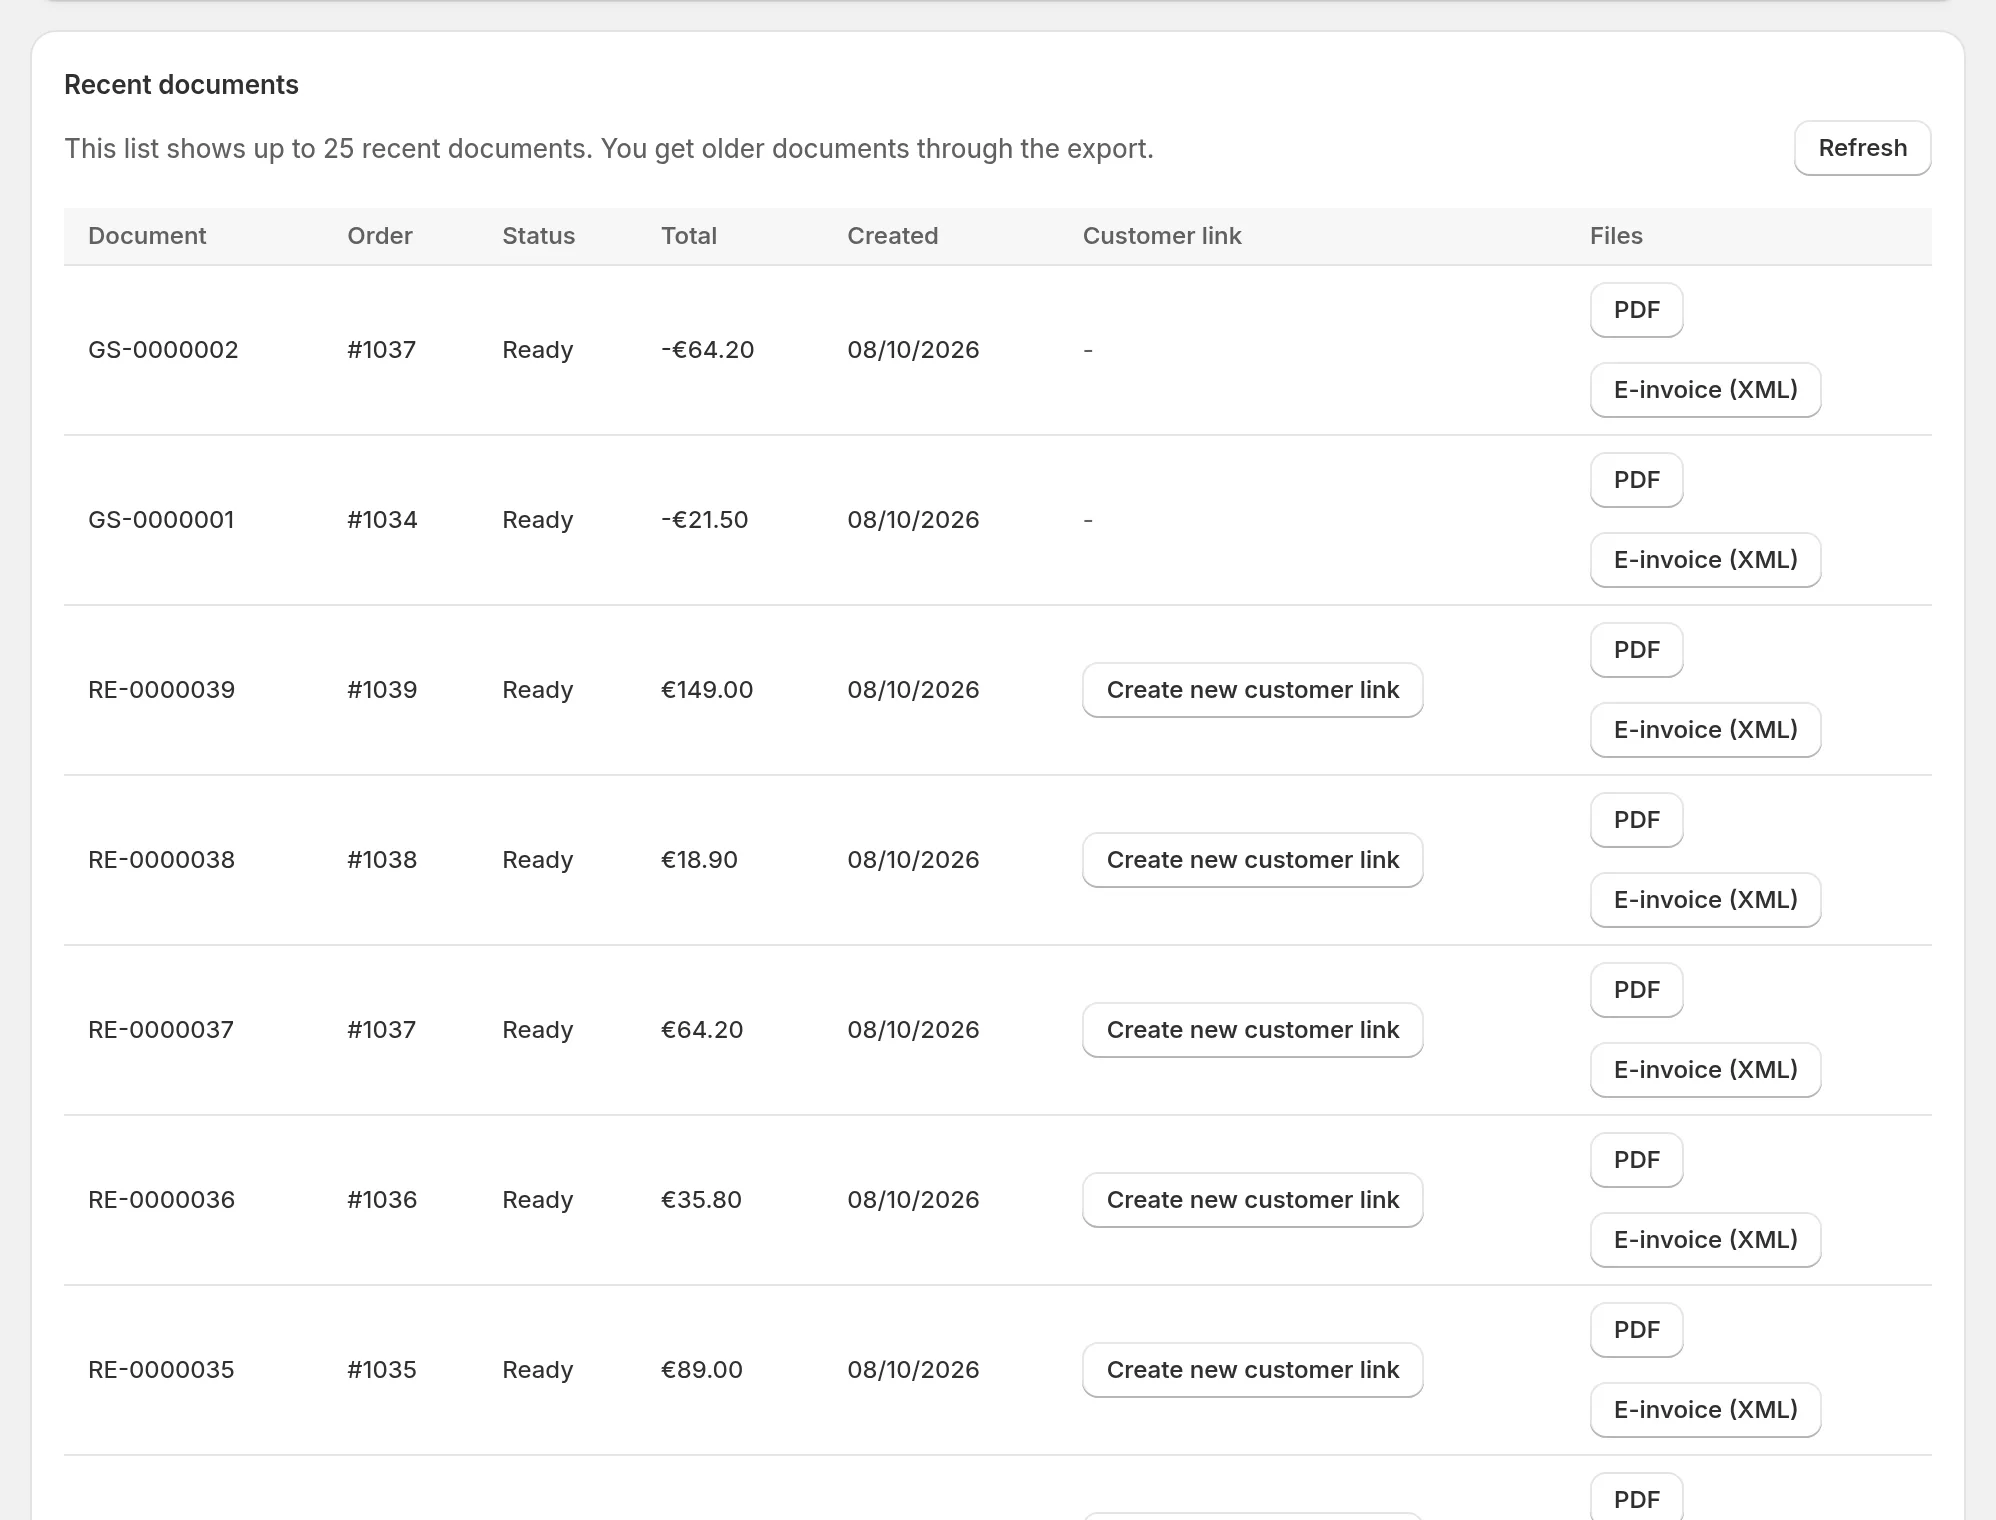Click the Created column header
Image resolution: width=1996 pixels, height=1520 pixels.
(892, 236)
